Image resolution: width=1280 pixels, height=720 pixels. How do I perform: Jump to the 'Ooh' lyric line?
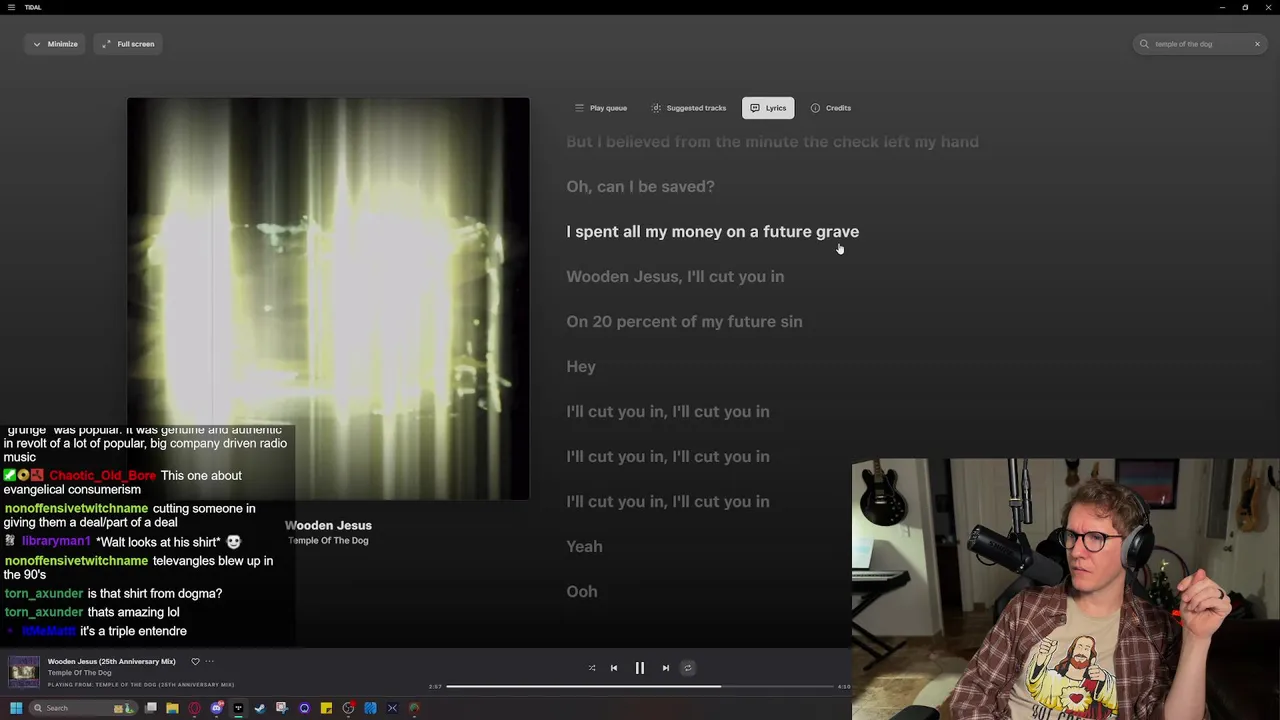click(582, 592)
